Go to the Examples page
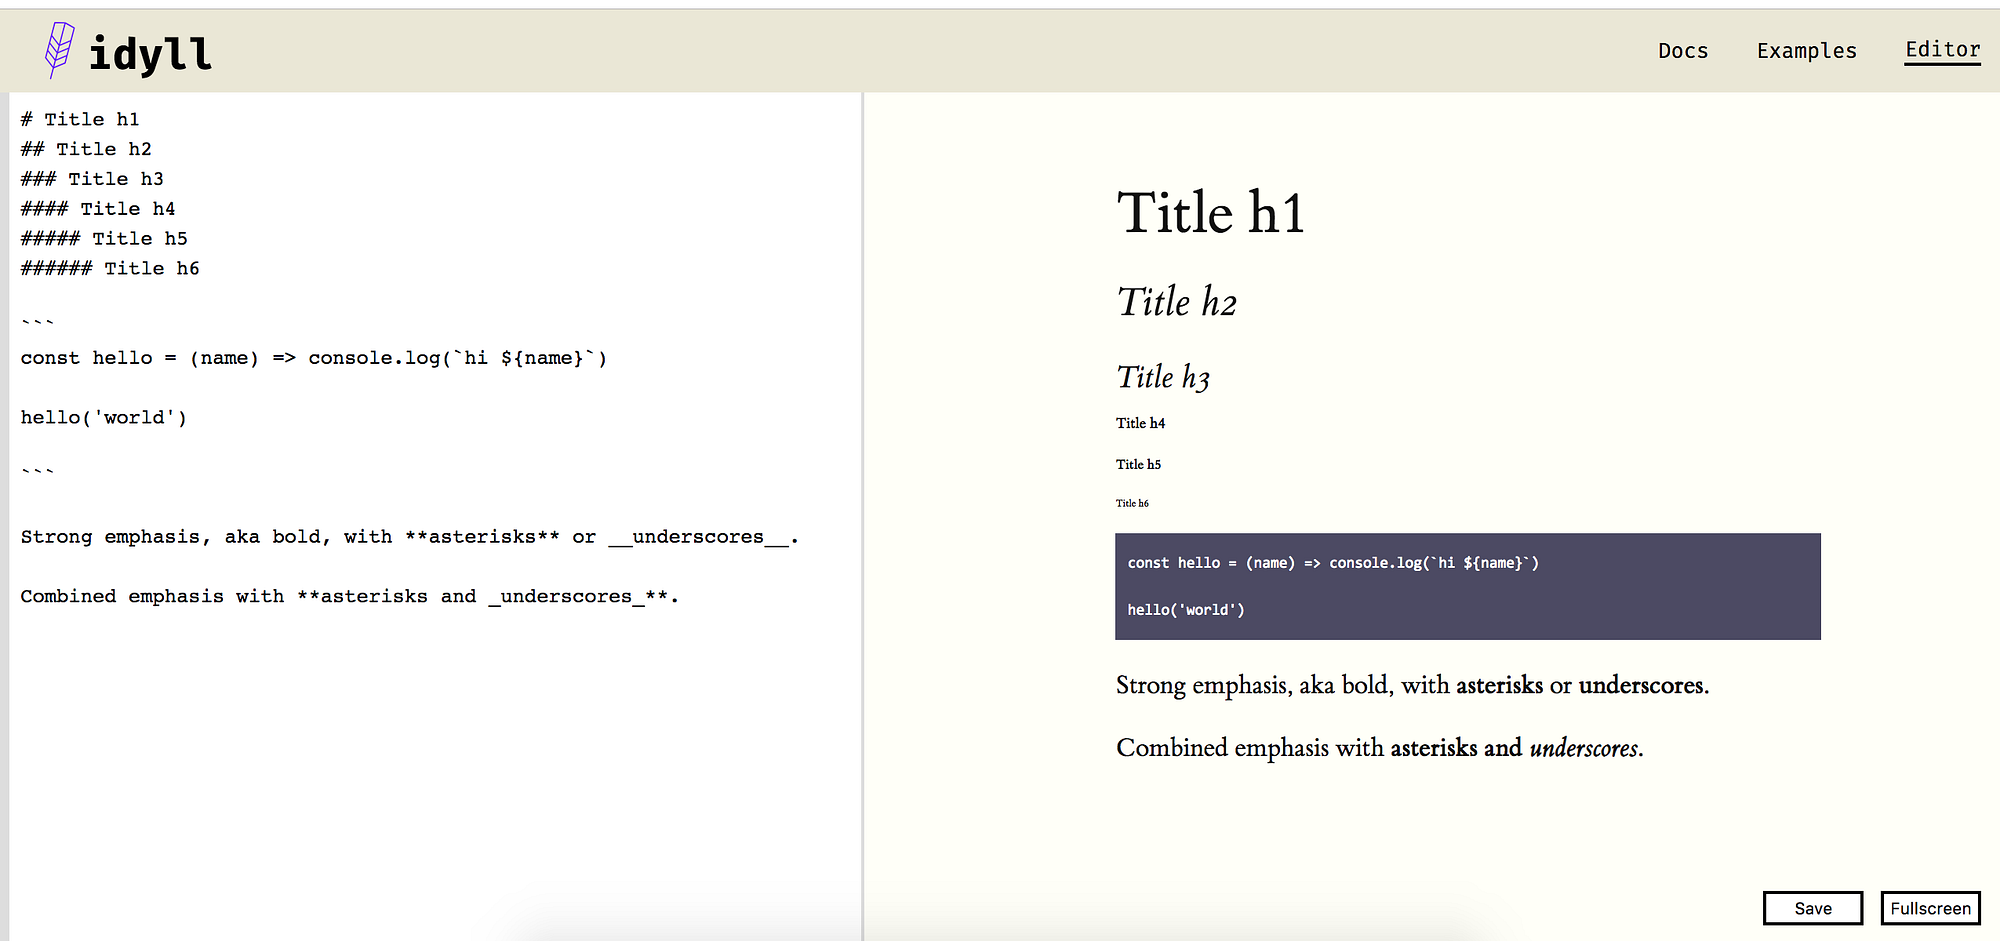The width and height of the screenshot is (2000, 941). tap(1806, 51)
